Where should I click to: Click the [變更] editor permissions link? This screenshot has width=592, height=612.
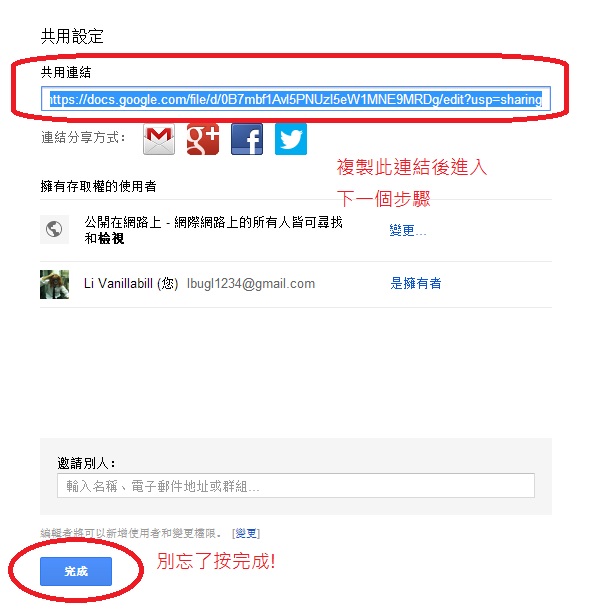(x=246, y=533)
